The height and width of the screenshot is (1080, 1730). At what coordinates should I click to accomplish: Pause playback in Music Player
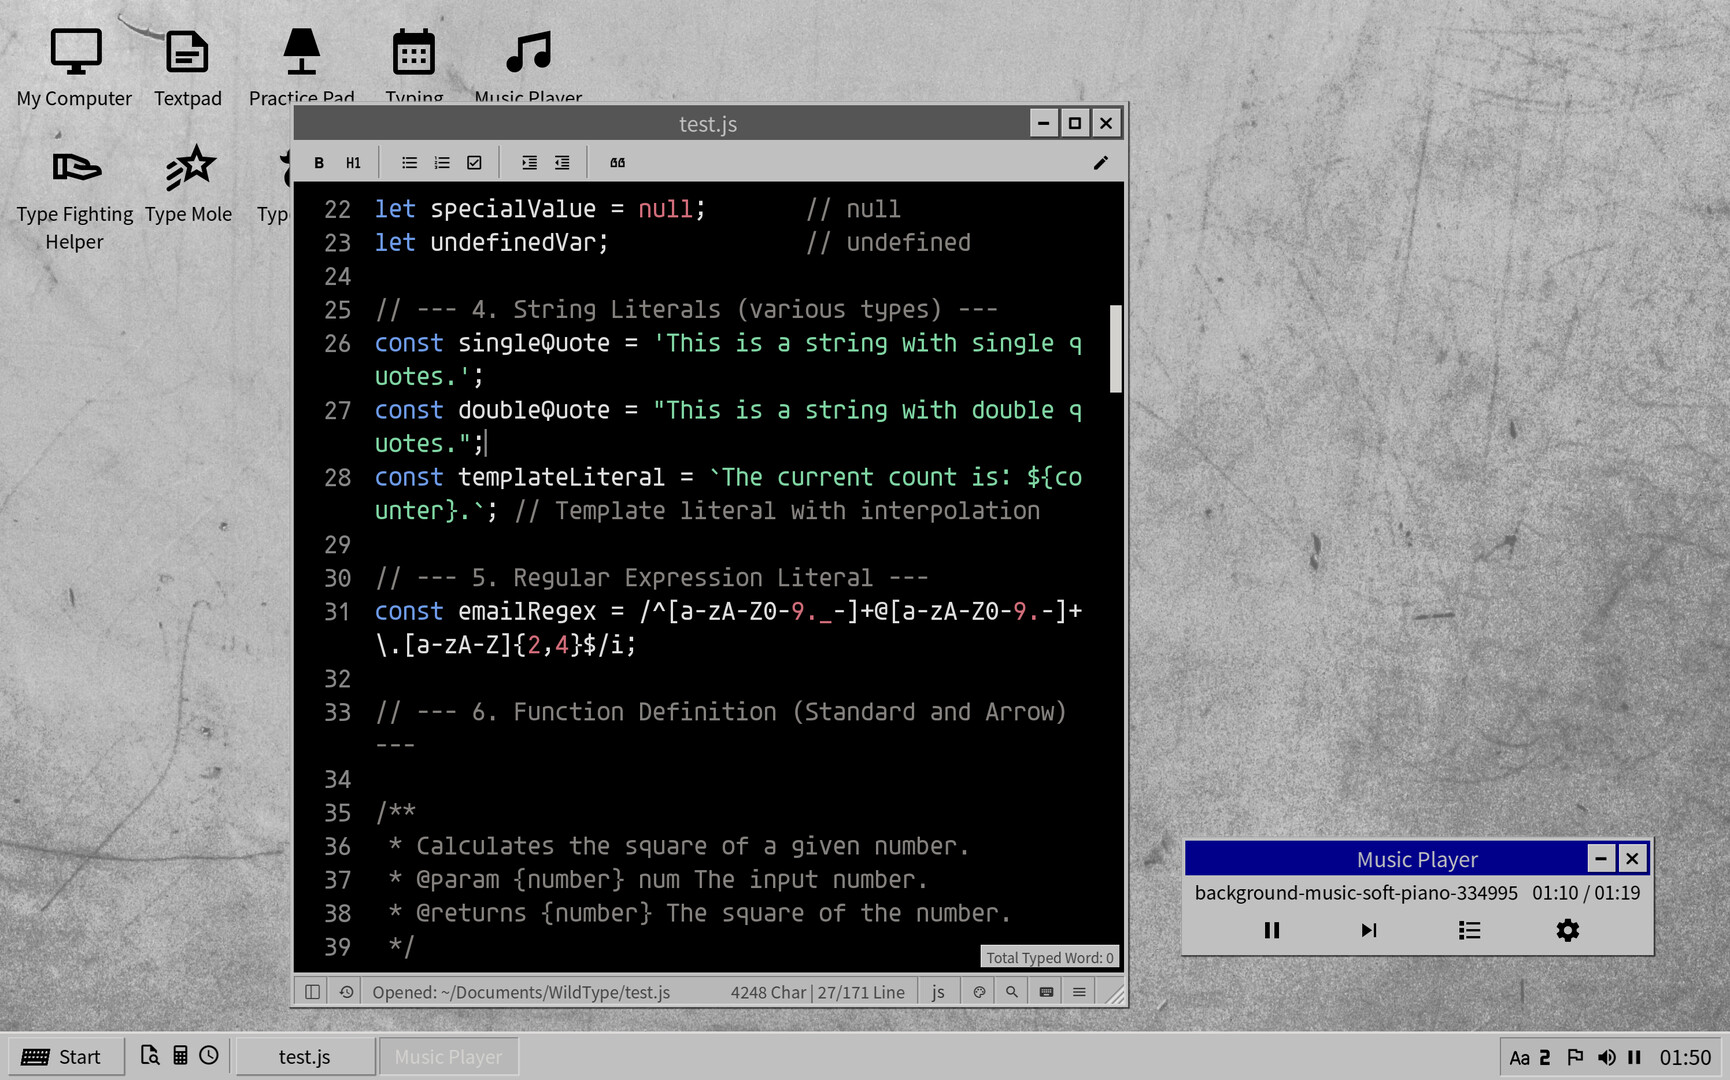click(x=1271, y=930)
